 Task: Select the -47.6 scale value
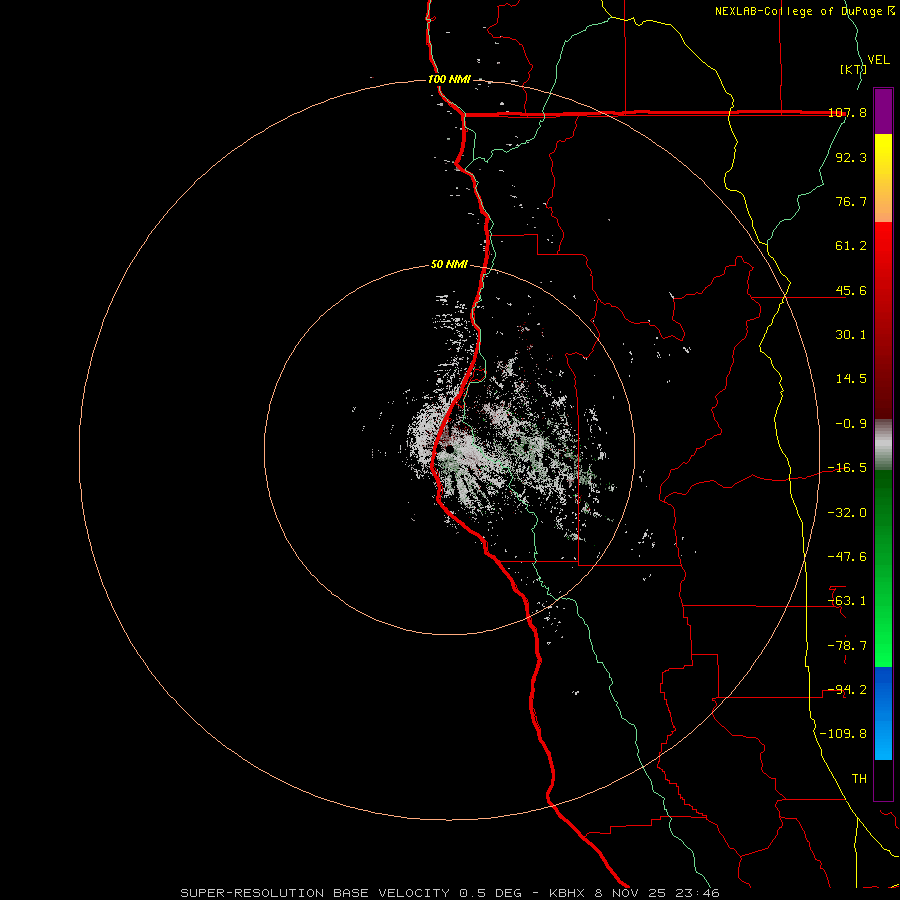coord(847,557)
